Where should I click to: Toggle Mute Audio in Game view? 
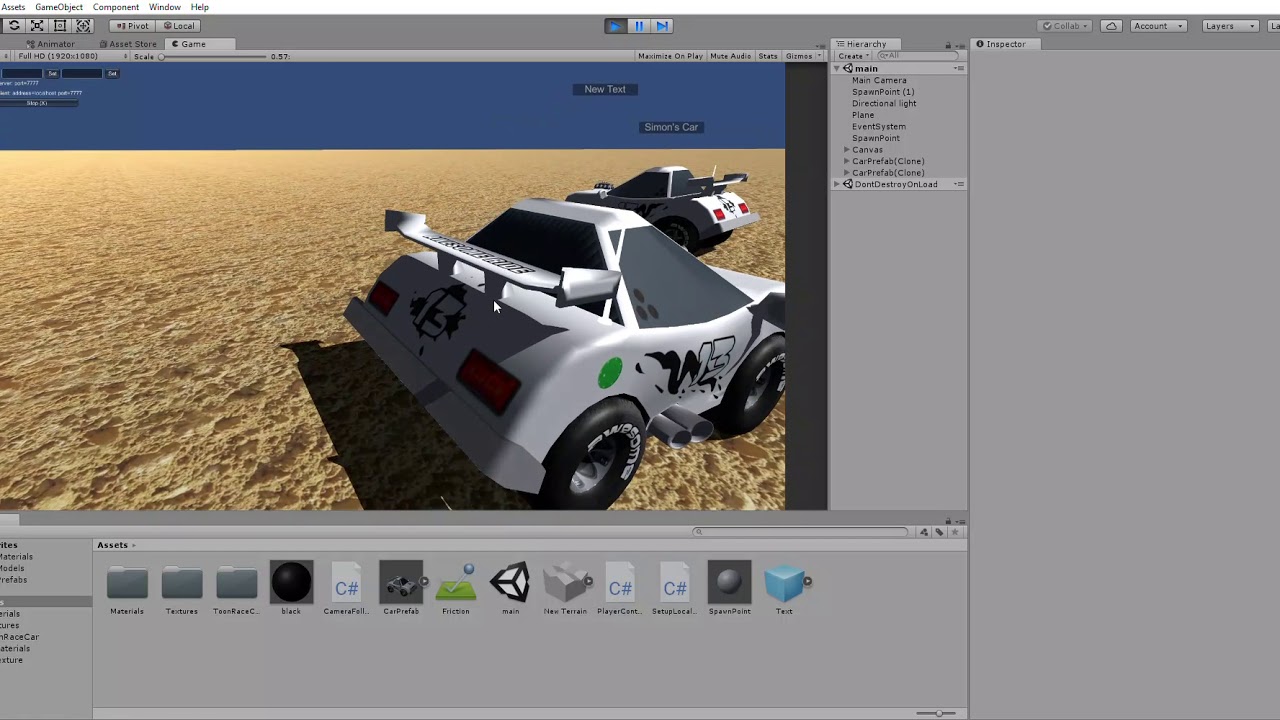click(x=730, y=56)
